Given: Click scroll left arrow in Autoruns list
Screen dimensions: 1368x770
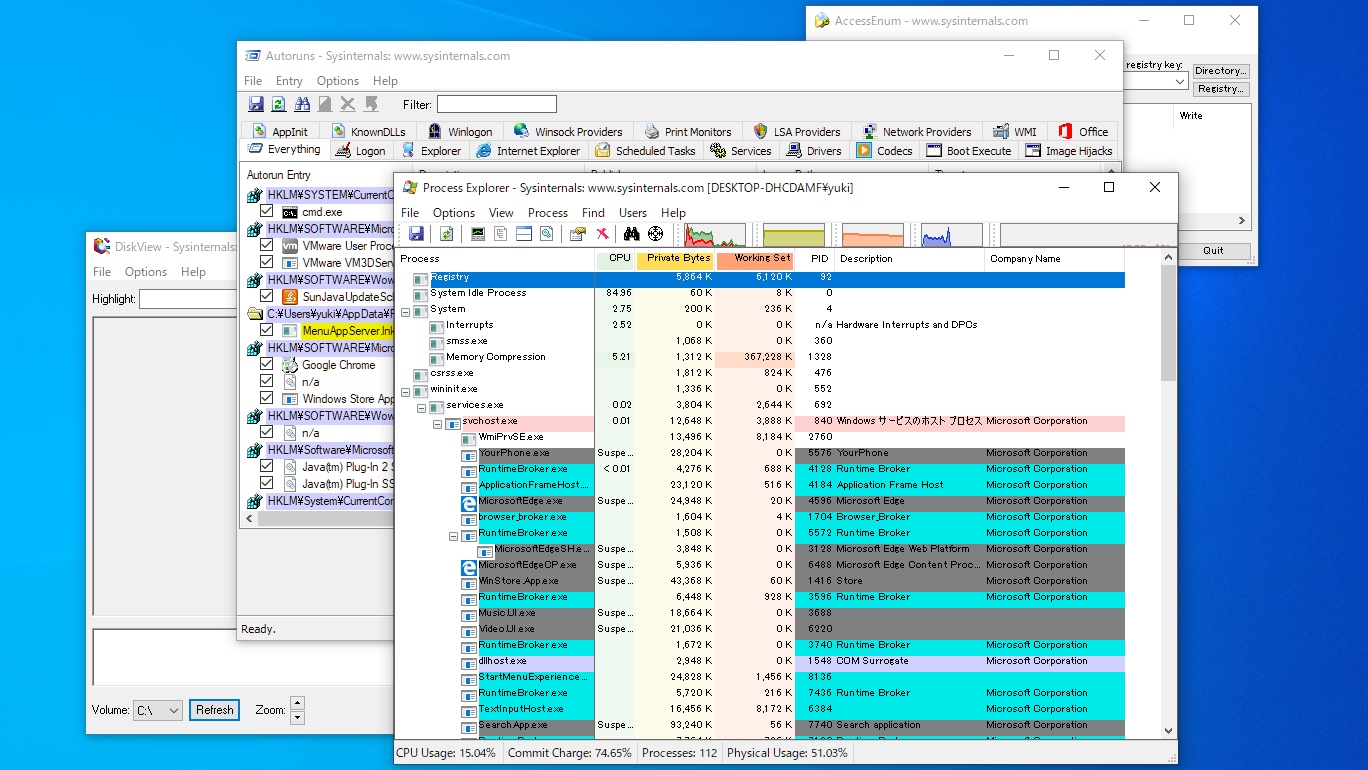Looking at the screenshot, I should [x=250, y=519].
